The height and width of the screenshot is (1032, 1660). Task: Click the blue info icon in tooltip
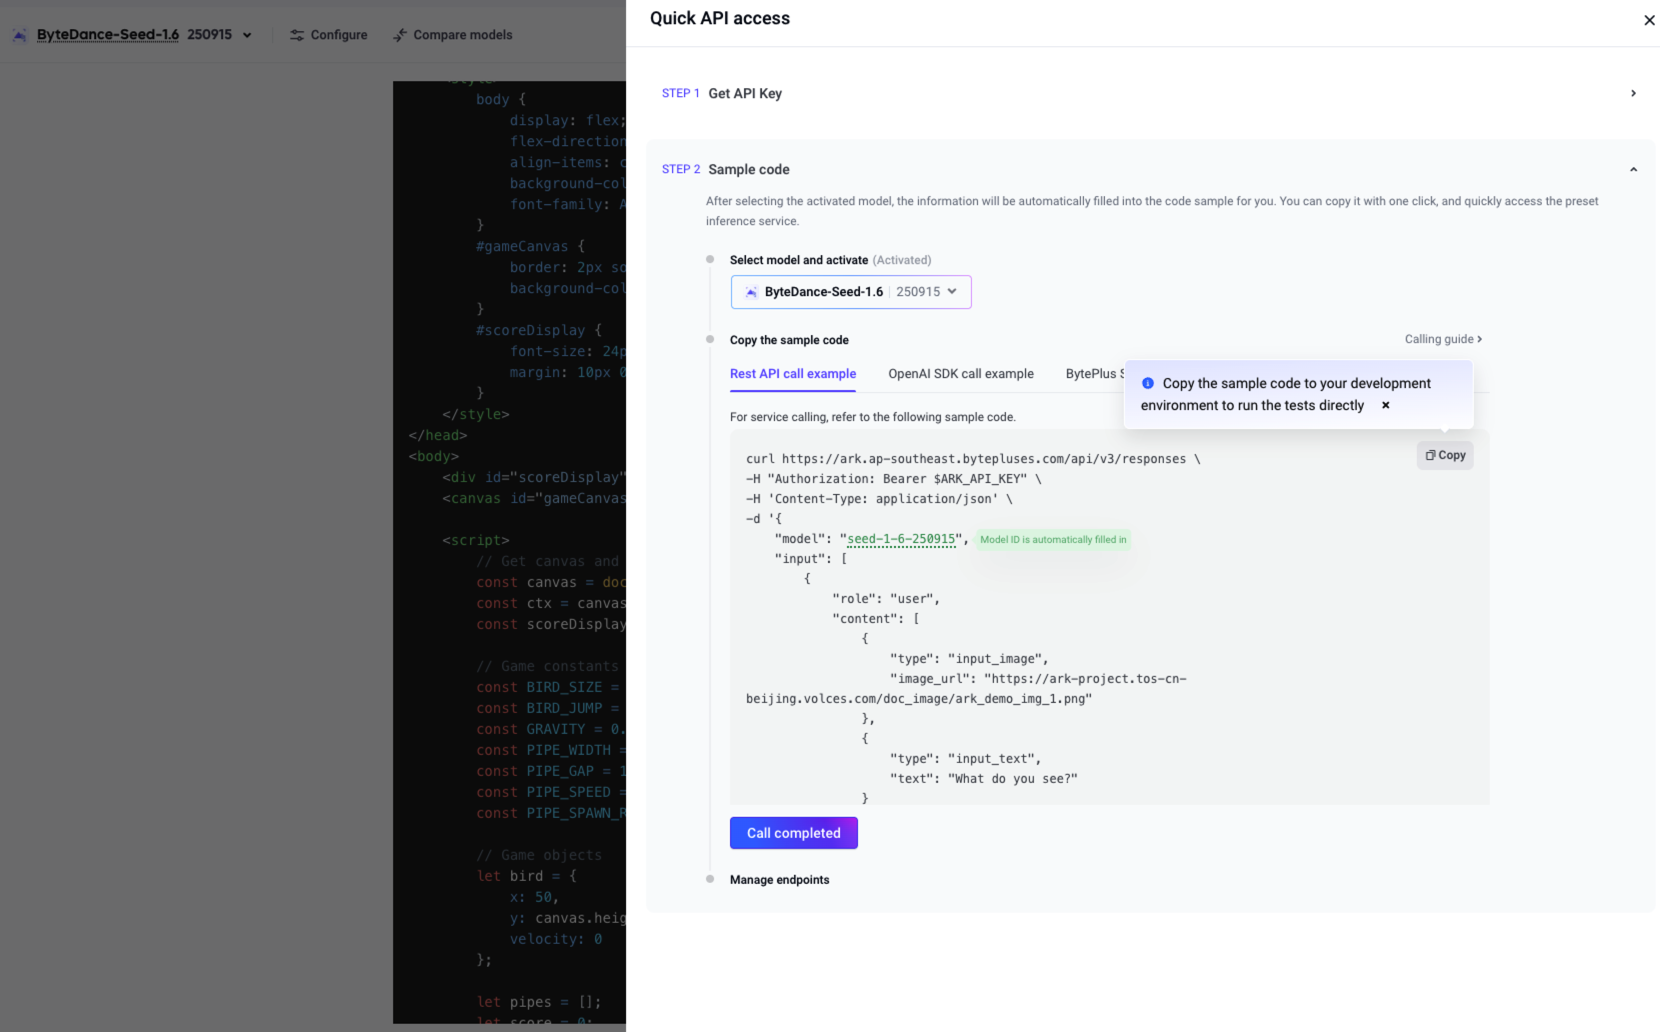[1148, 383]
